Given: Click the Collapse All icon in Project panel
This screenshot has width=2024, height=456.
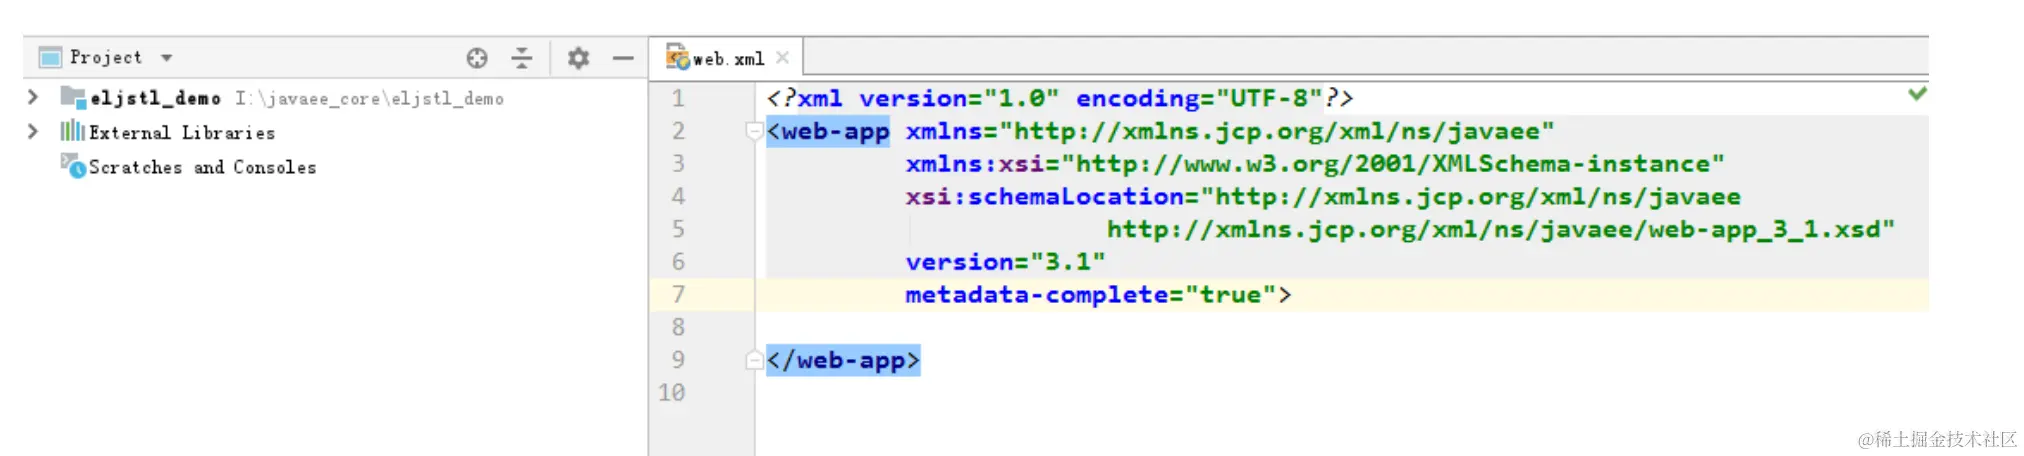Looking at the screenshot, I should [522, 58].
